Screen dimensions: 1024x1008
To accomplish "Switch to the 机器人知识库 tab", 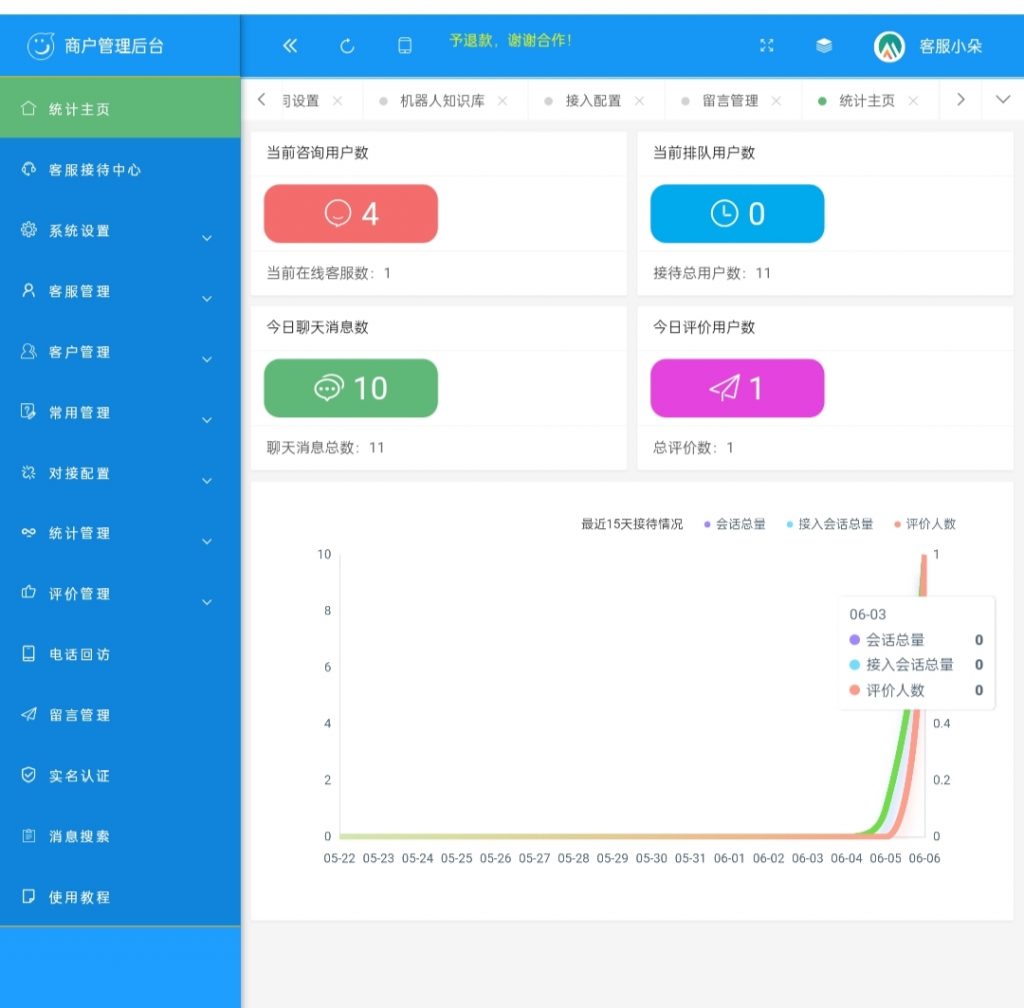I will click(440, 101).
